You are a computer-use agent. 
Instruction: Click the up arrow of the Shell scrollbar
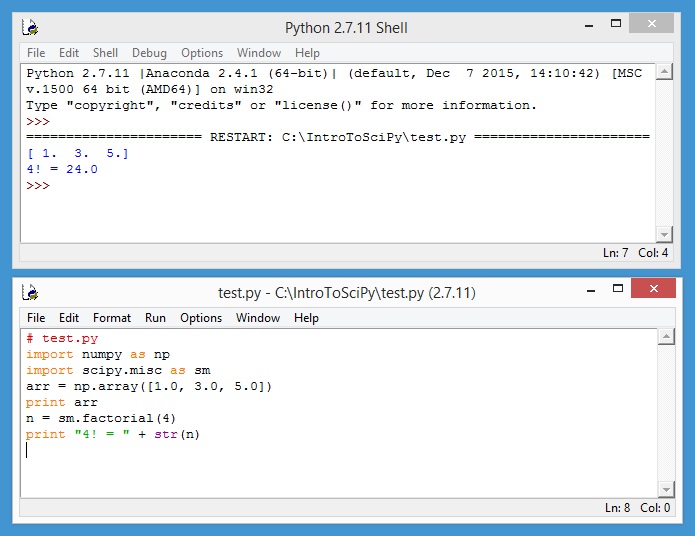click(x=664, y=73)
